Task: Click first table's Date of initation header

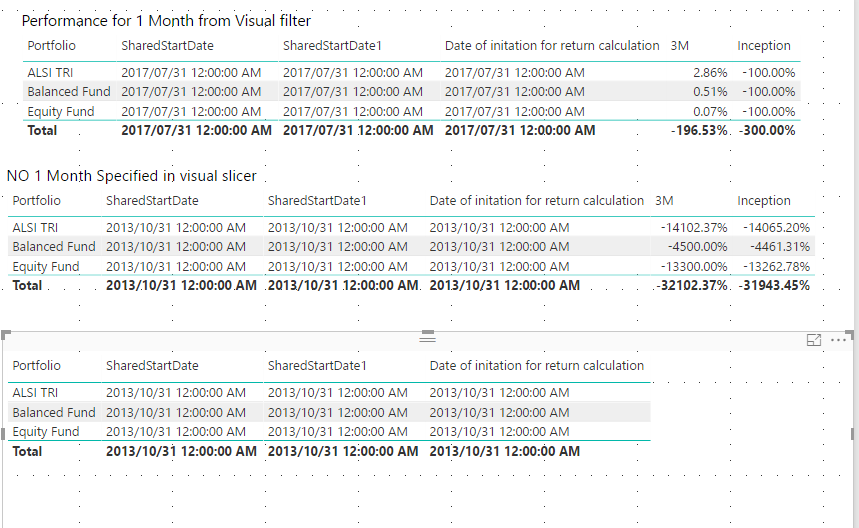Action: (x=552, y=45)
